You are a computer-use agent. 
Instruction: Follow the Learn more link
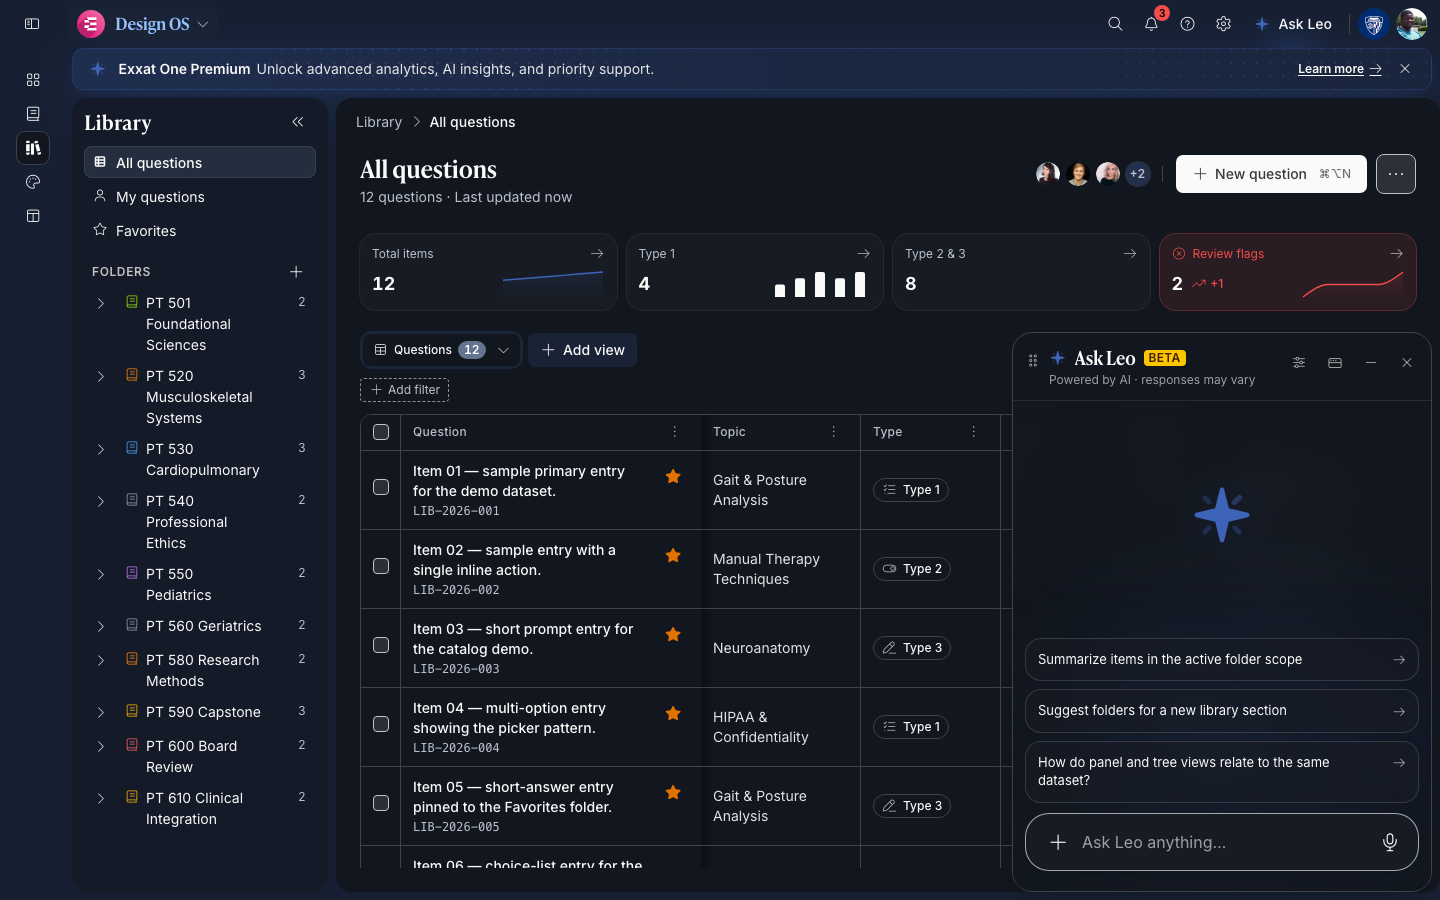[x=1339, y=69]
